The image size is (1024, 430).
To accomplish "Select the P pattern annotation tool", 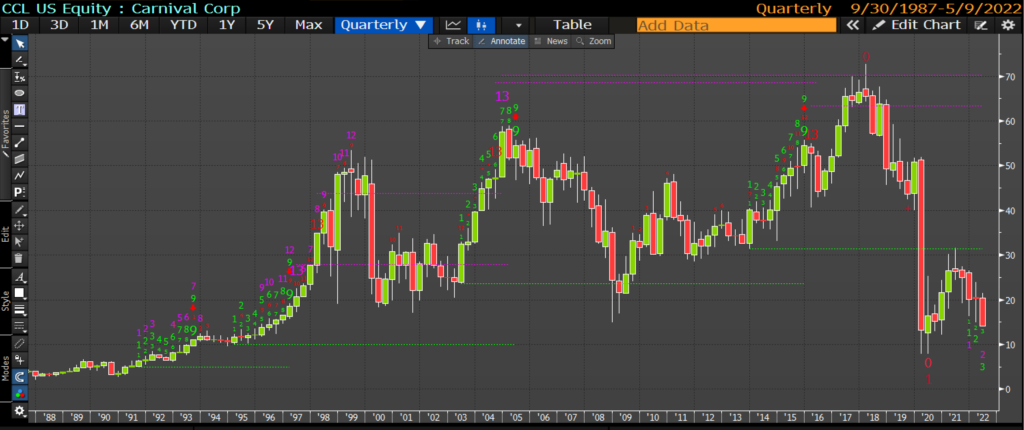I will 20,191.
